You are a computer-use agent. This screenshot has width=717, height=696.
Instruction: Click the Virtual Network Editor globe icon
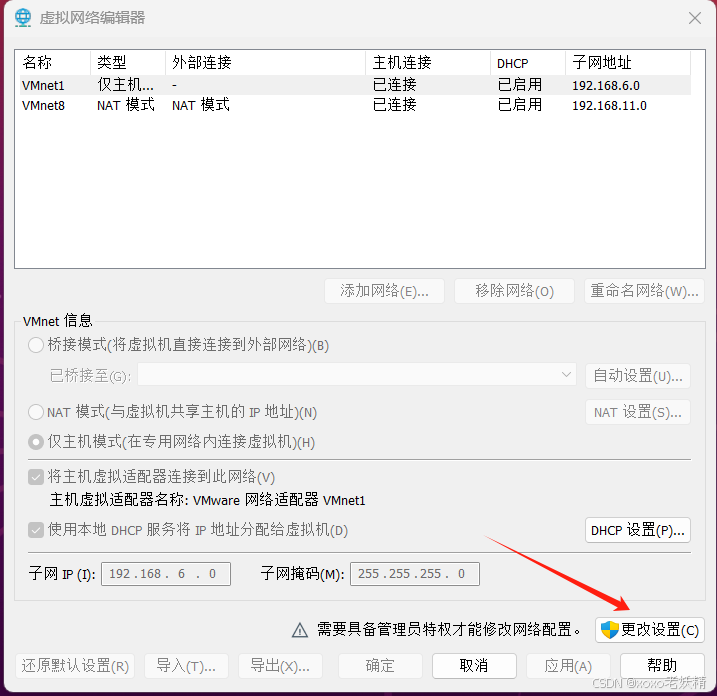click(x=23, y=17)
